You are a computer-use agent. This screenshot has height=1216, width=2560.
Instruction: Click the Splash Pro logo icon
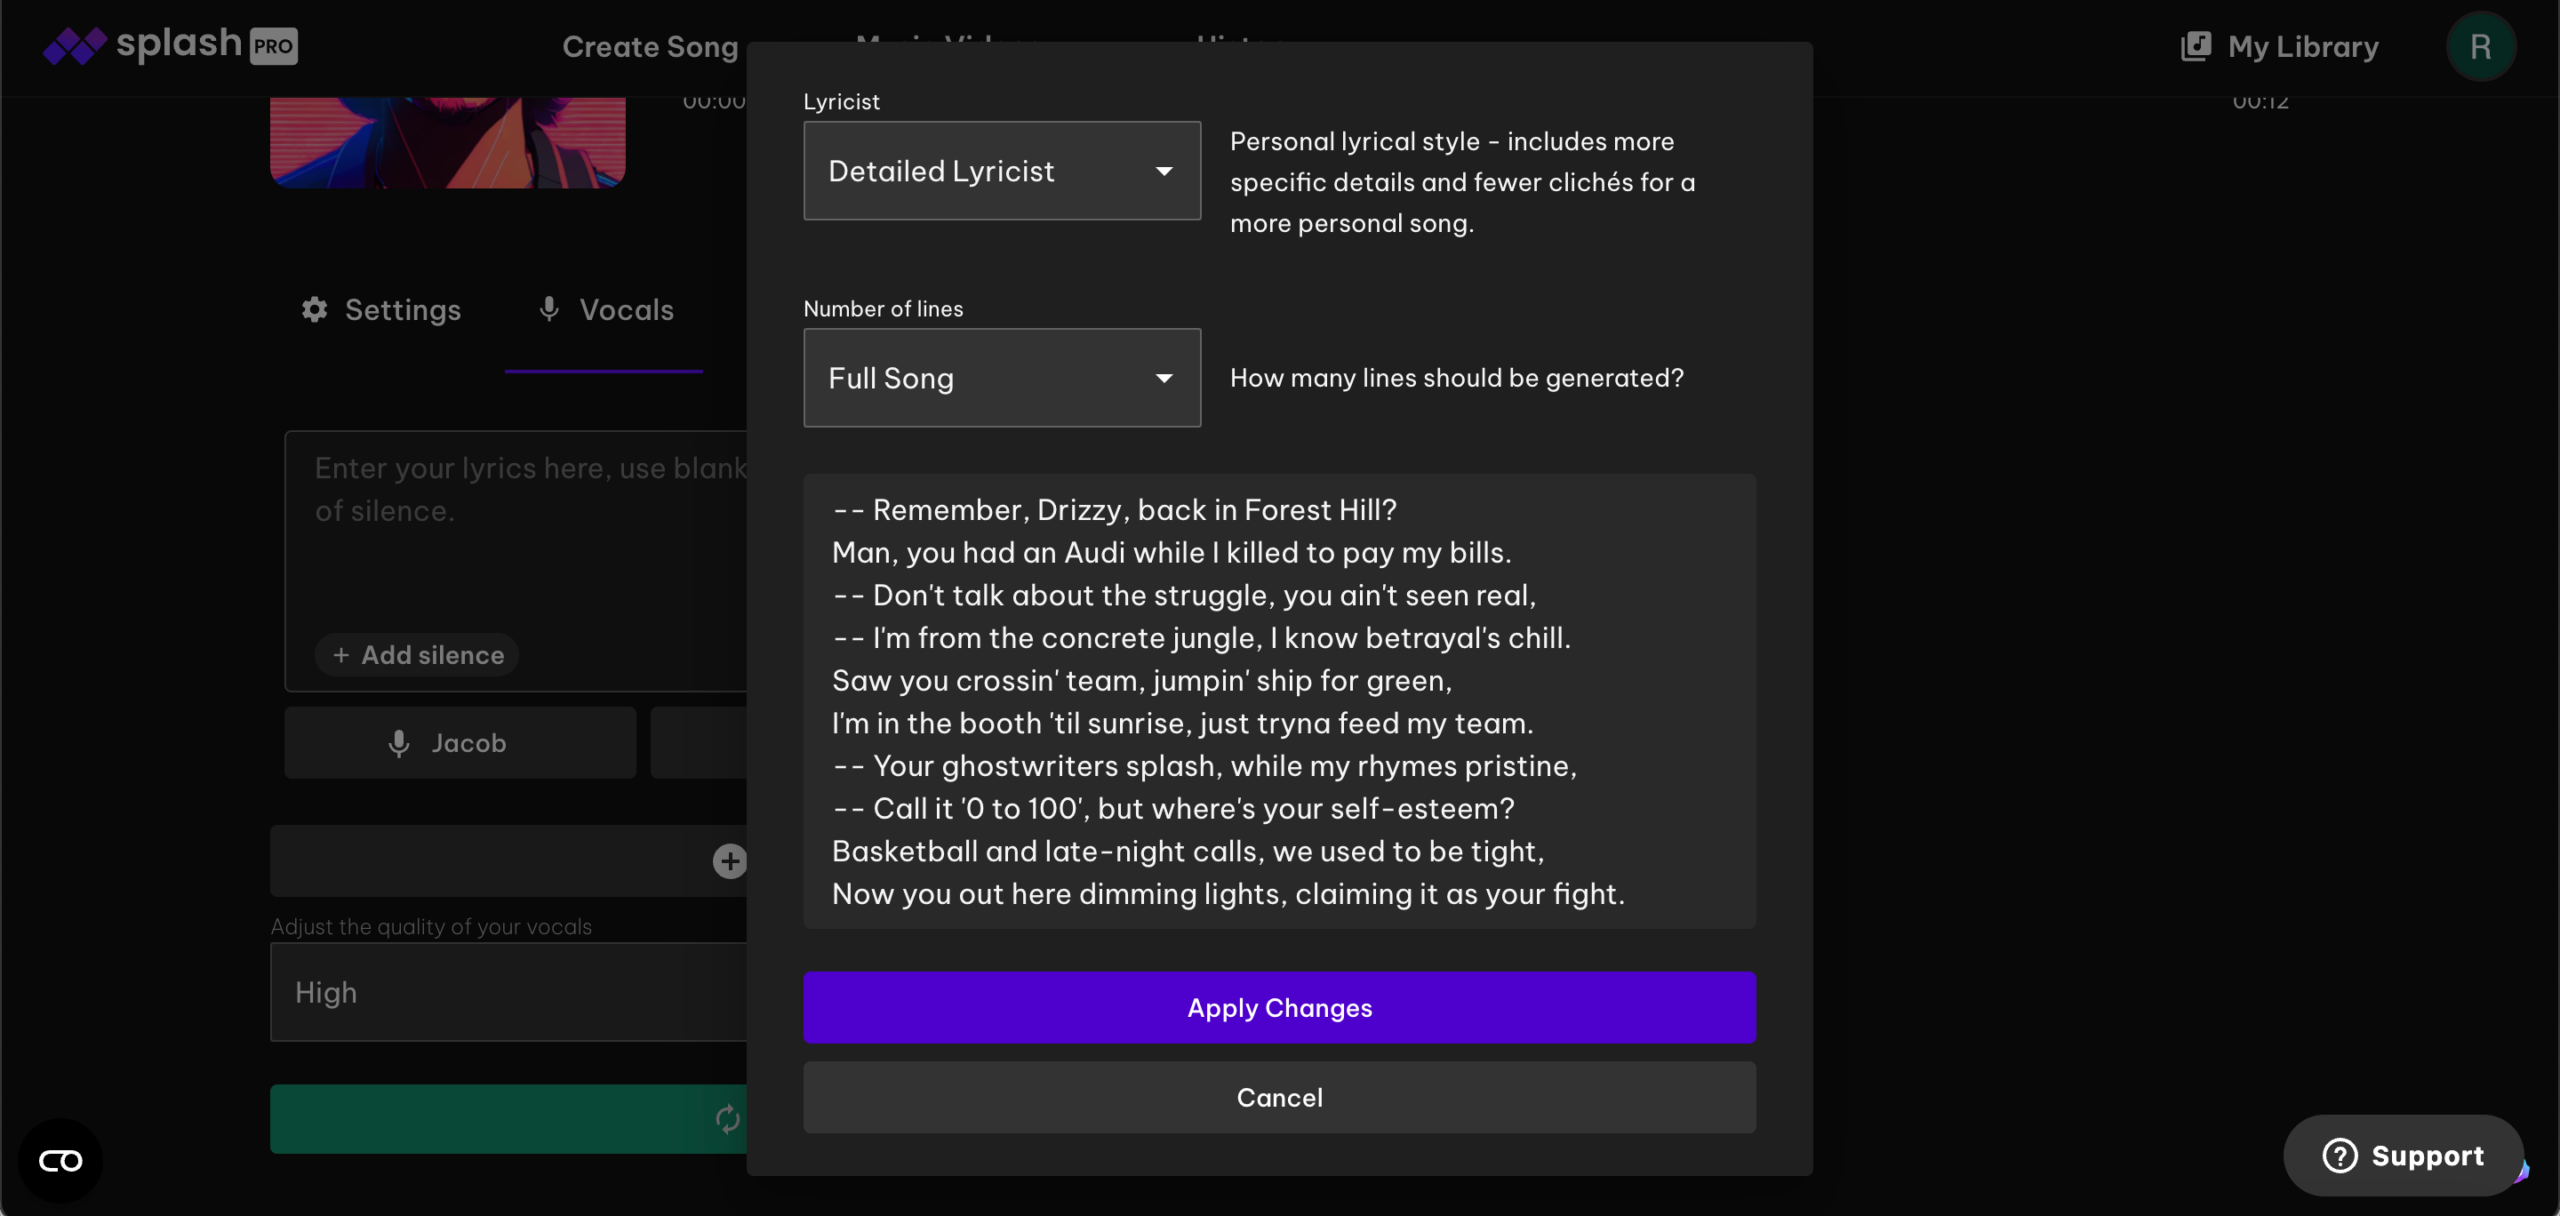click(74, 46)
